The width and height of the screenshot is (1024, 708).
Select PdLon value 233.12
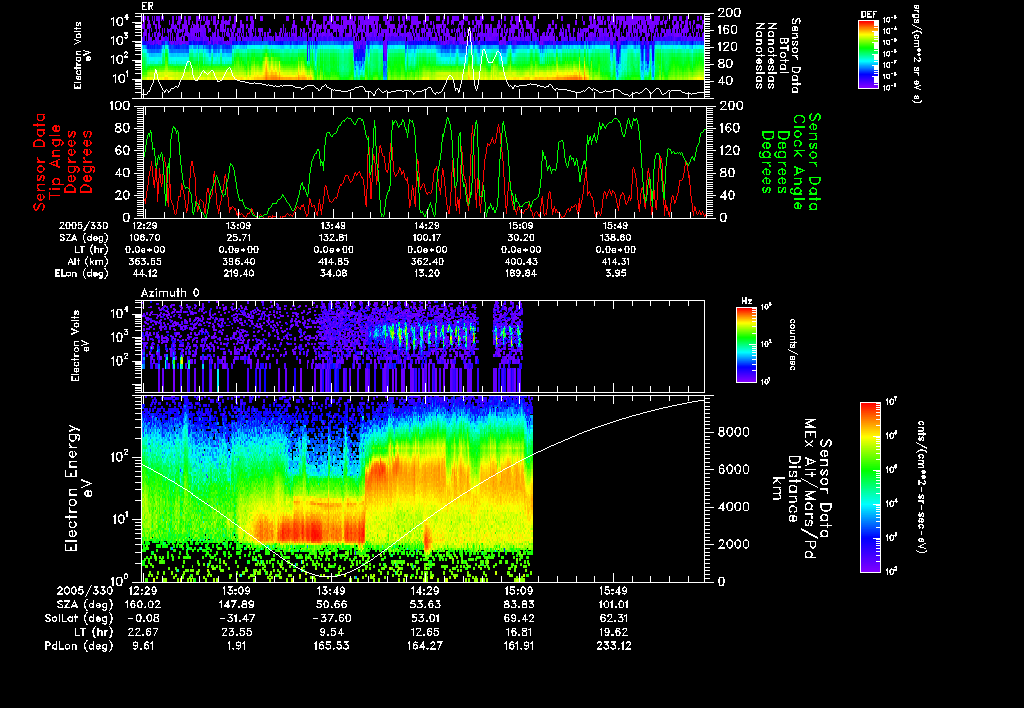[613, 645]
